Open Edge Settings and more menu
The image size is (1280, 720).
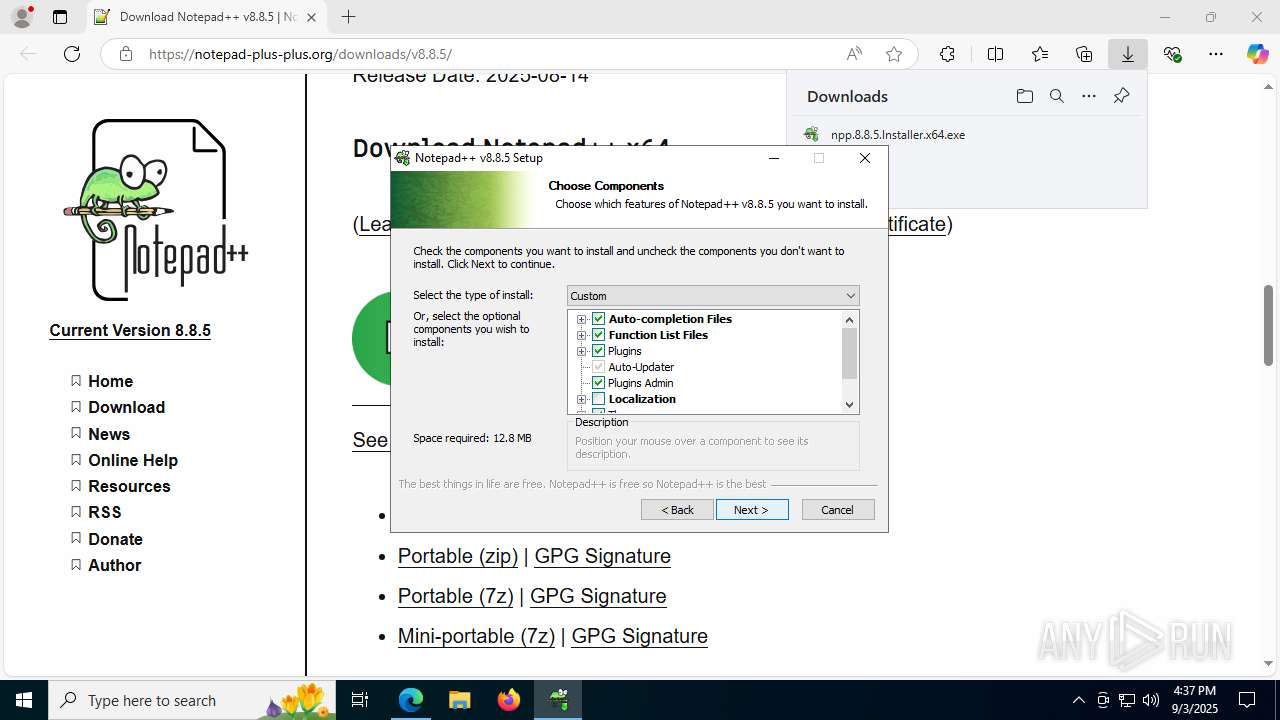click(1216, 54)
